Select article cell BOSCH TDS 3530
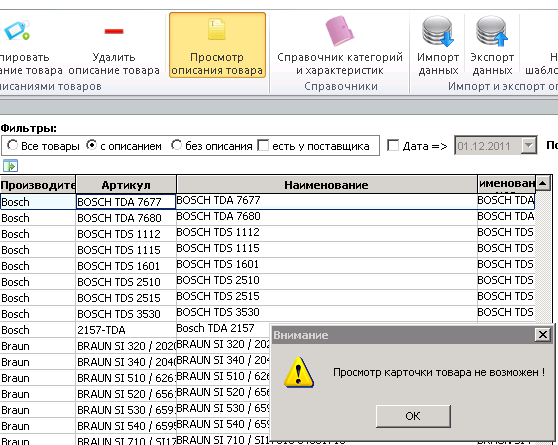This screenshot has width=558, height=445. pos(126,314)
